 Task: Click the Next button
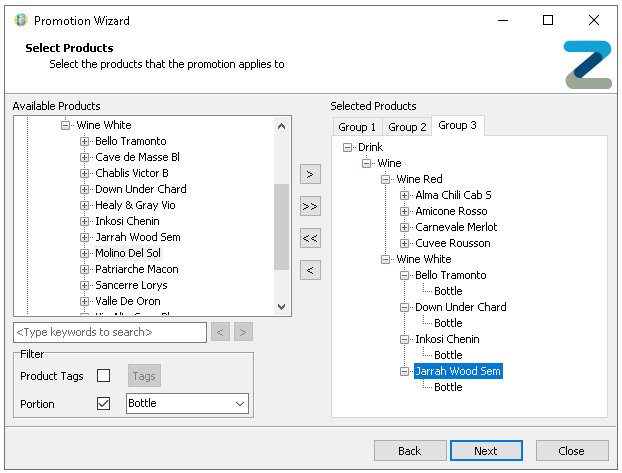point(486,451)
